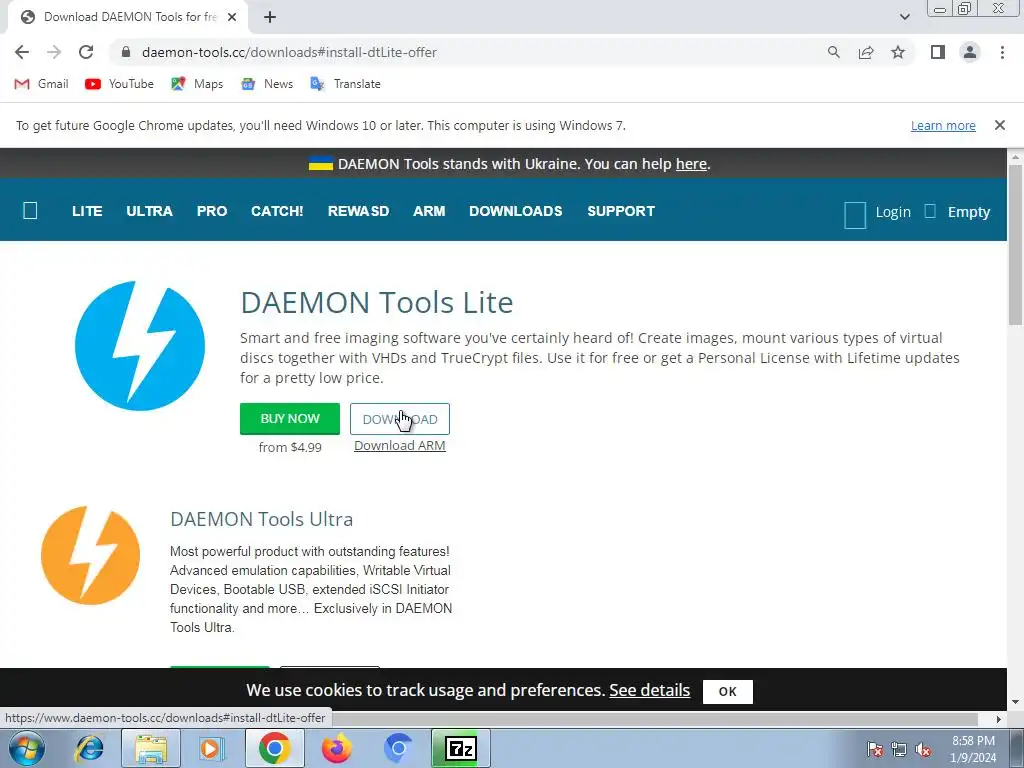The image size is (1024, 768).
Task: Click the taskbar clock showing 8:58 PM
Action: click(x=973, y=749)
